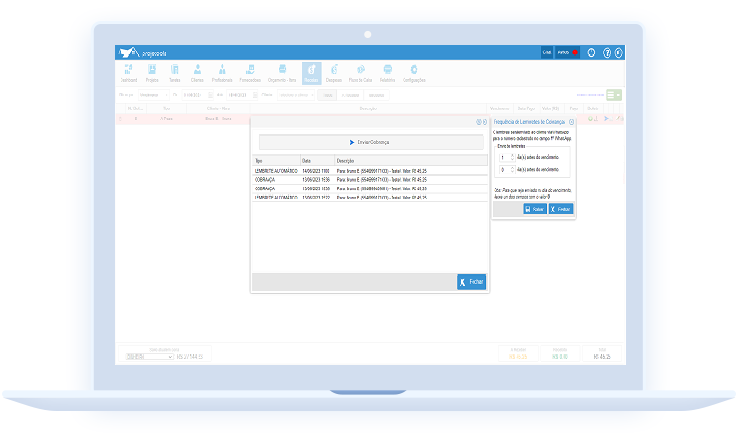Adjust first reminder days stepper
737x441 pixels.
(x=512, y=157)
